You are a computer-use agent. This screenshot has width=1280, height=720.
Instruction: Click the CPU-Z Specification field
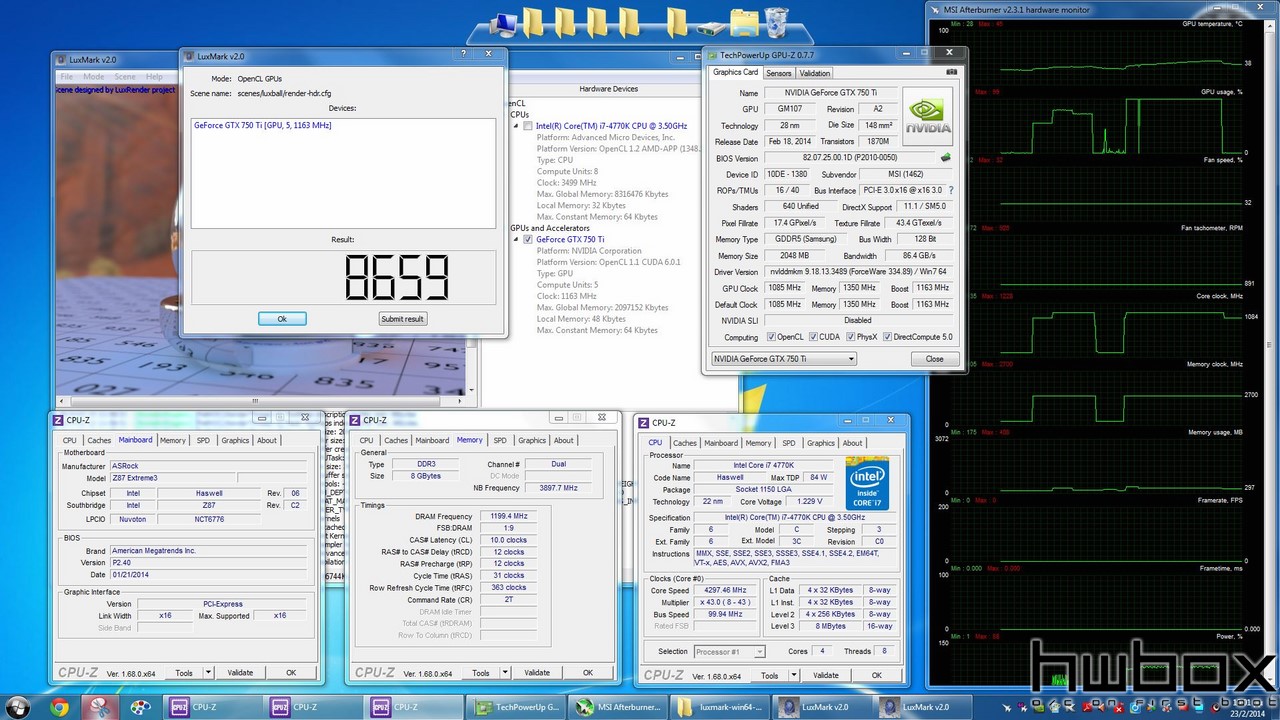click(x=795, y=517)
